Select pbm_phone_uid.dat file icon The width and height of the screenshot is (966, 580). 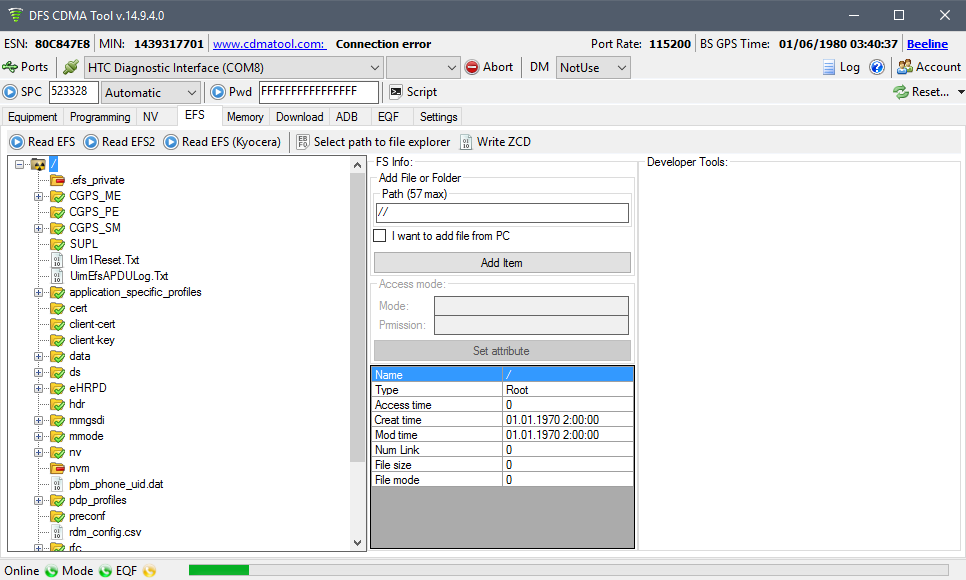[x=57, y=484]
